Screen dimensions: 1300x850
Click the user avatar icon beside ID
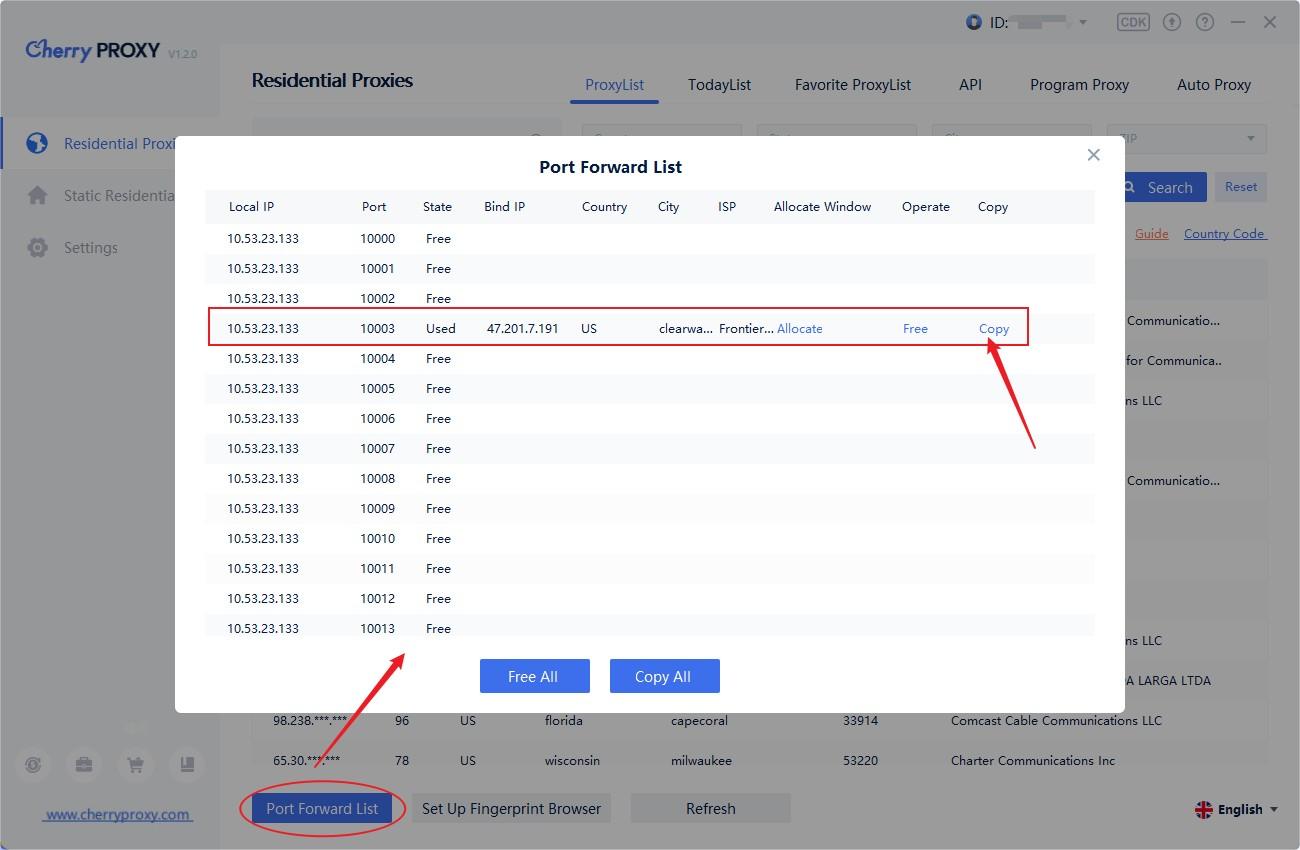pyautogui.click(x=974, y=22)
